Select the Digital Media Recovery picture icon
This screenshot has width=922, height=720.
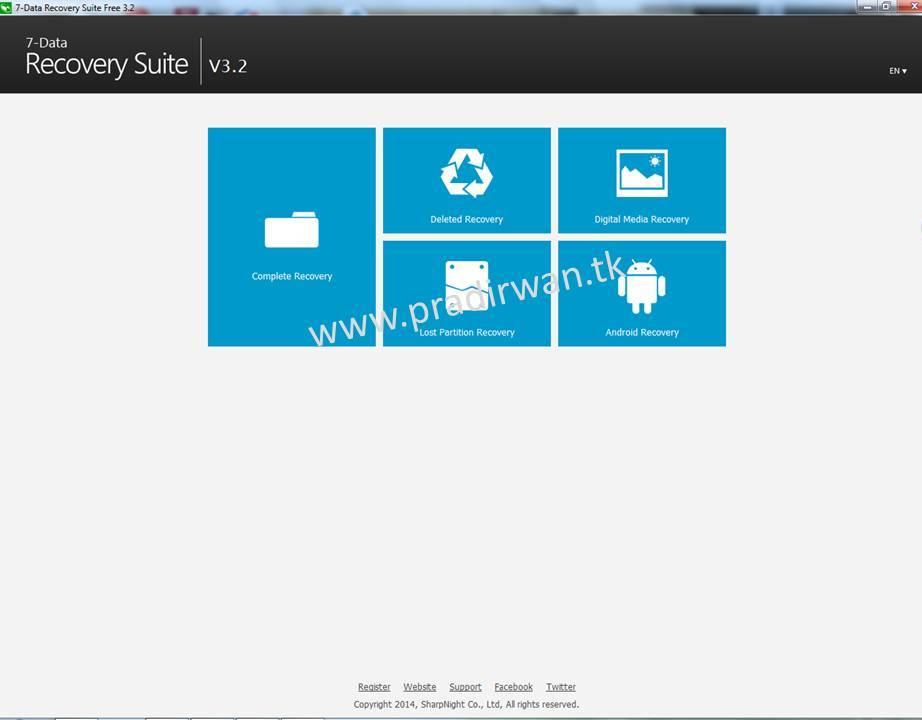coord(642,173)
